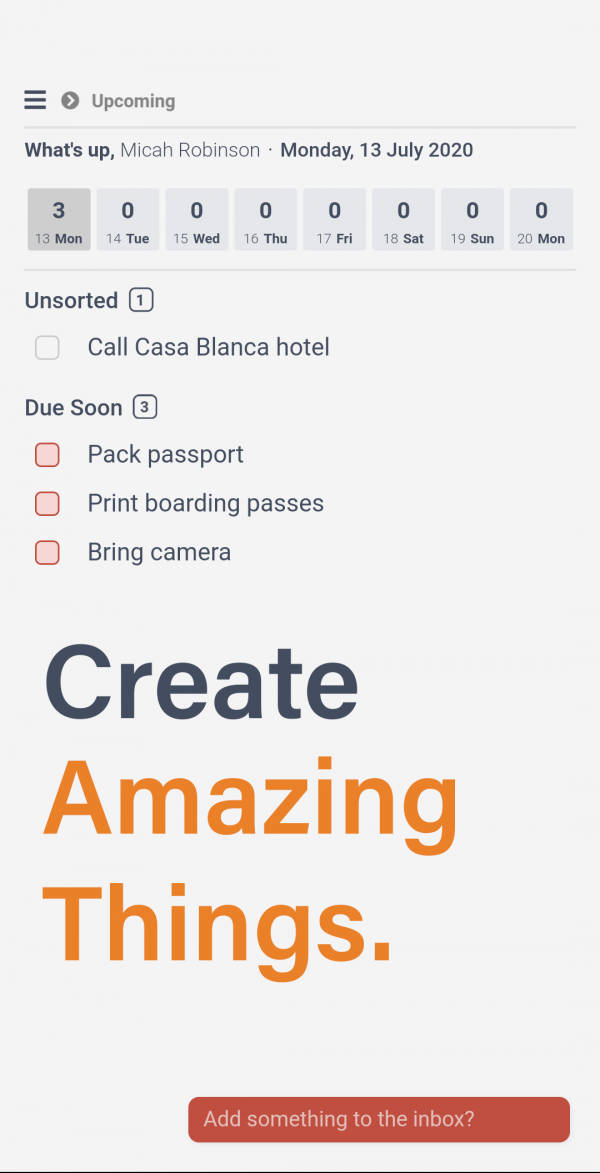Select Monday 20 day tile

point(542,220)
